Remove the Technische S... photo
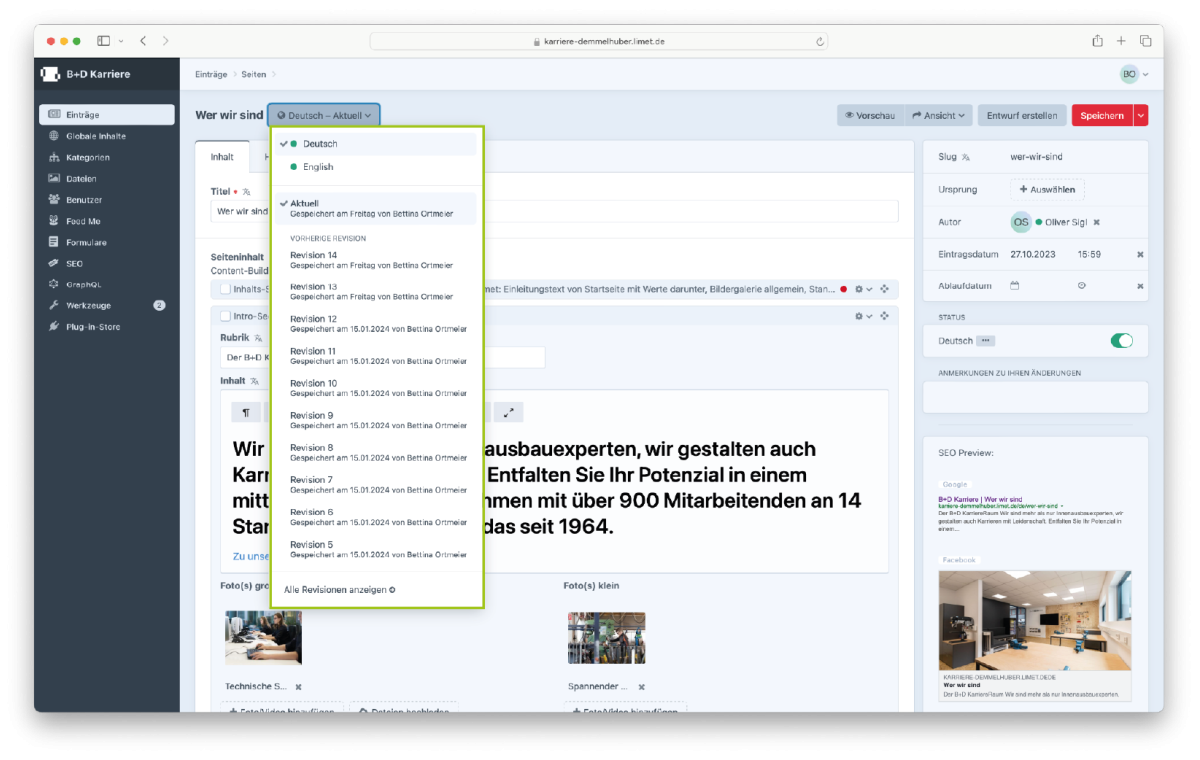This screenshot has width=1200, height=760. pyautogui.click(x=298, y=687)
